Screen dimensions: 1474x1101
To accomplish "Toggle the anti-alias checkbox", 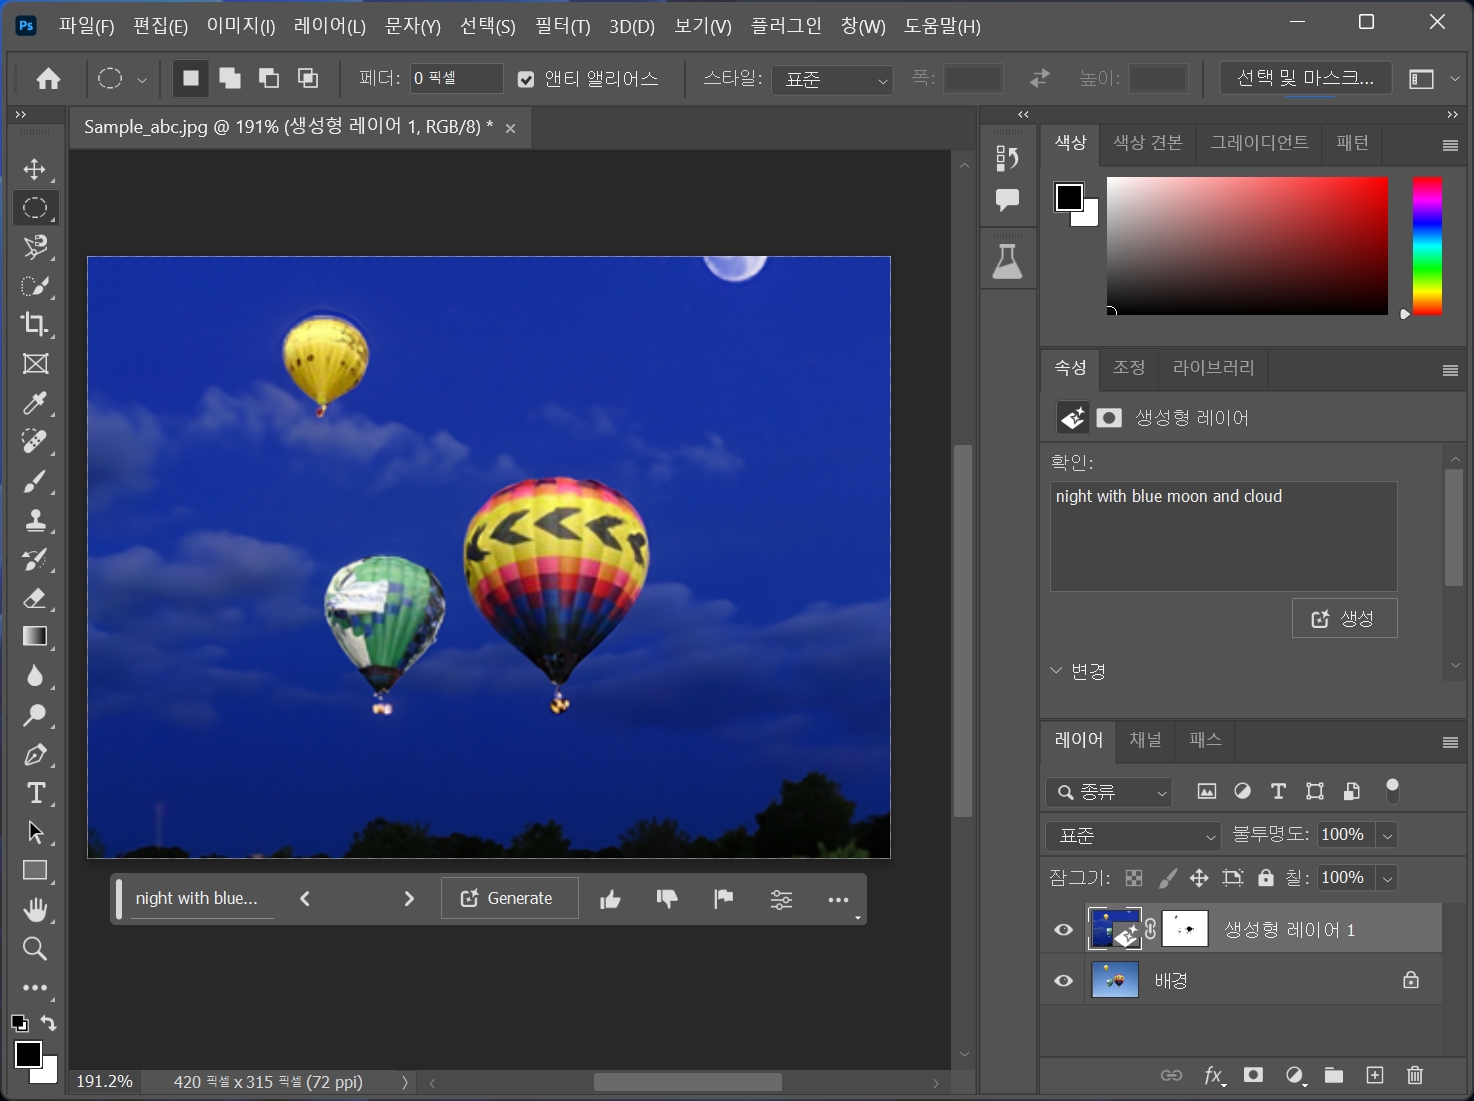I will pyautogui.click(x=526, y=79).
